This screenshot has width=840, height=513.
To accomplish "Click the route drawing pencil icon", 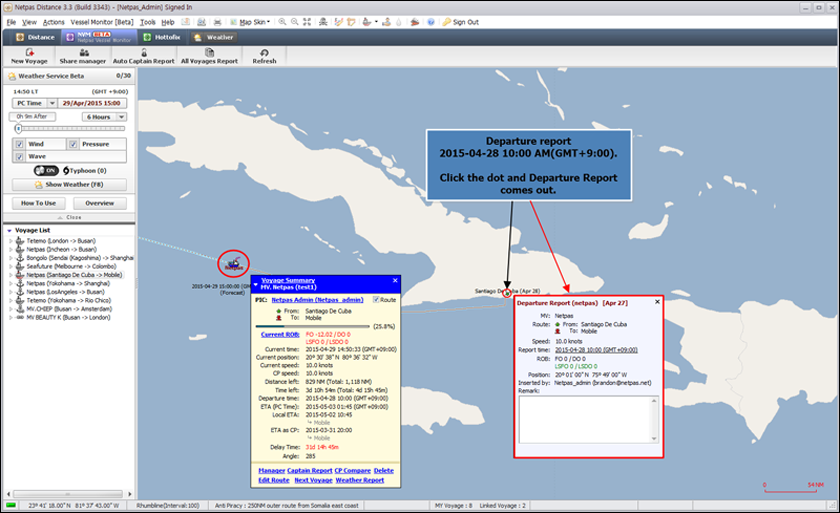I will pyautogui.click(x=339, y=22).
